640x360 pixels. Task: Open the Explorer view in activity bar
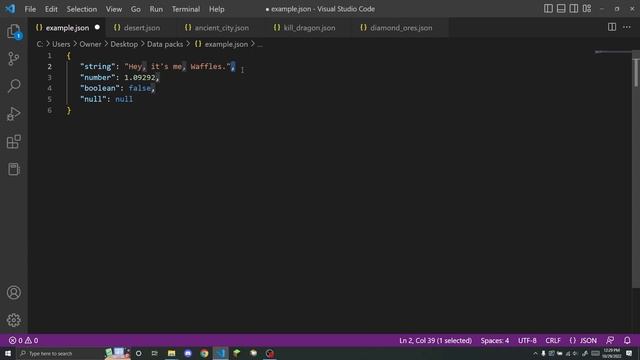(x=13, y=32)
